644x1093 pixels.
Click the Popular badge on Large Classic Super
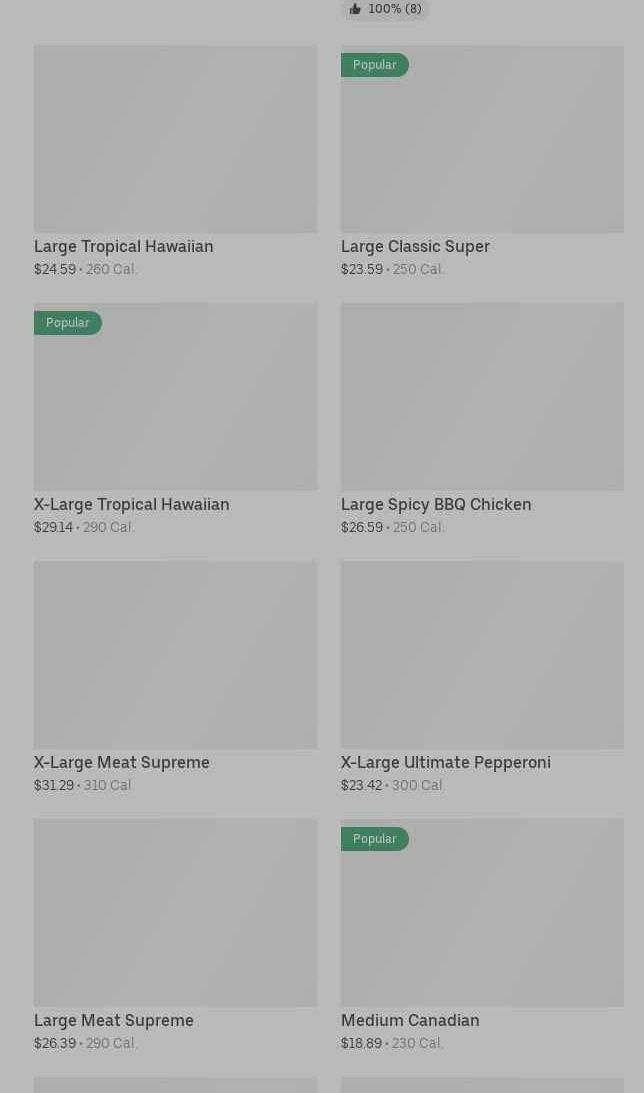375,65
